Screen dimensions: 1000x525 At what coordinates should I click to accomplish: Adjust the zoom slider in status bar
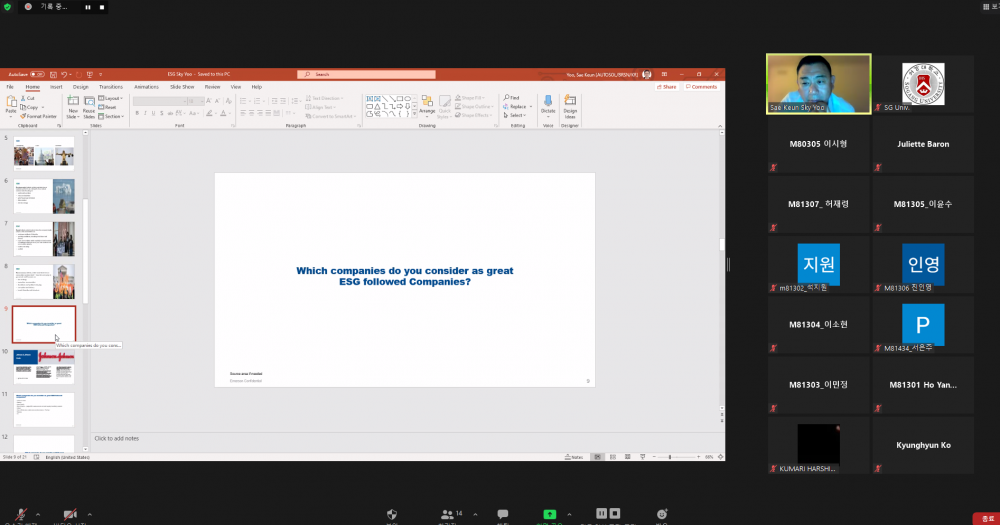pos(670,457)
